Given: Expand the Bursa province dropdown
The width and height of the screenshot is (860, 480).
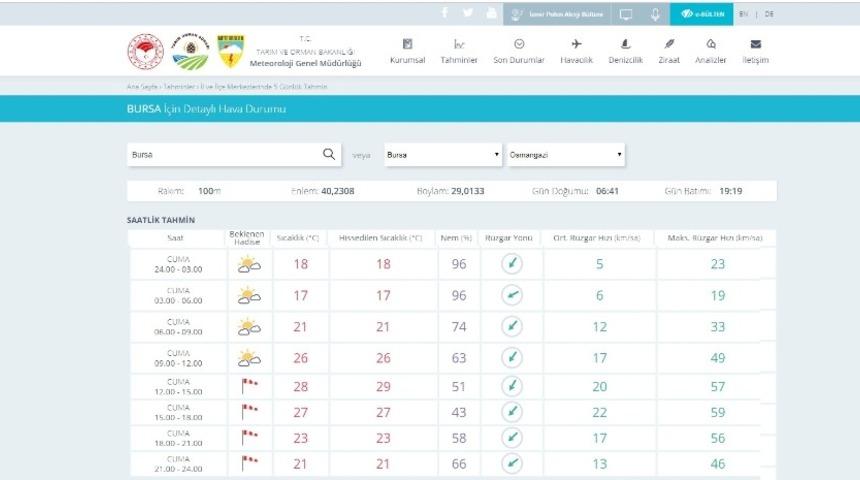Looking at the screenshot, I should [443, 155].
